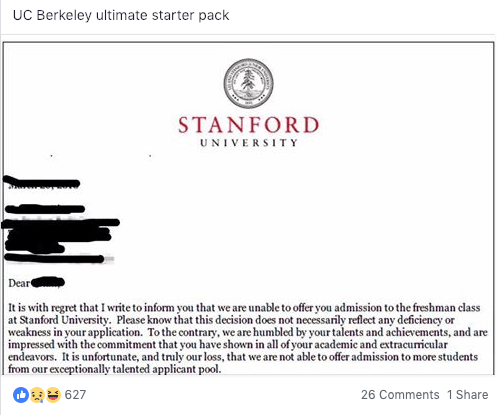
Task: Click the laughing Haha reaction emoji
Action: [53, 395]
